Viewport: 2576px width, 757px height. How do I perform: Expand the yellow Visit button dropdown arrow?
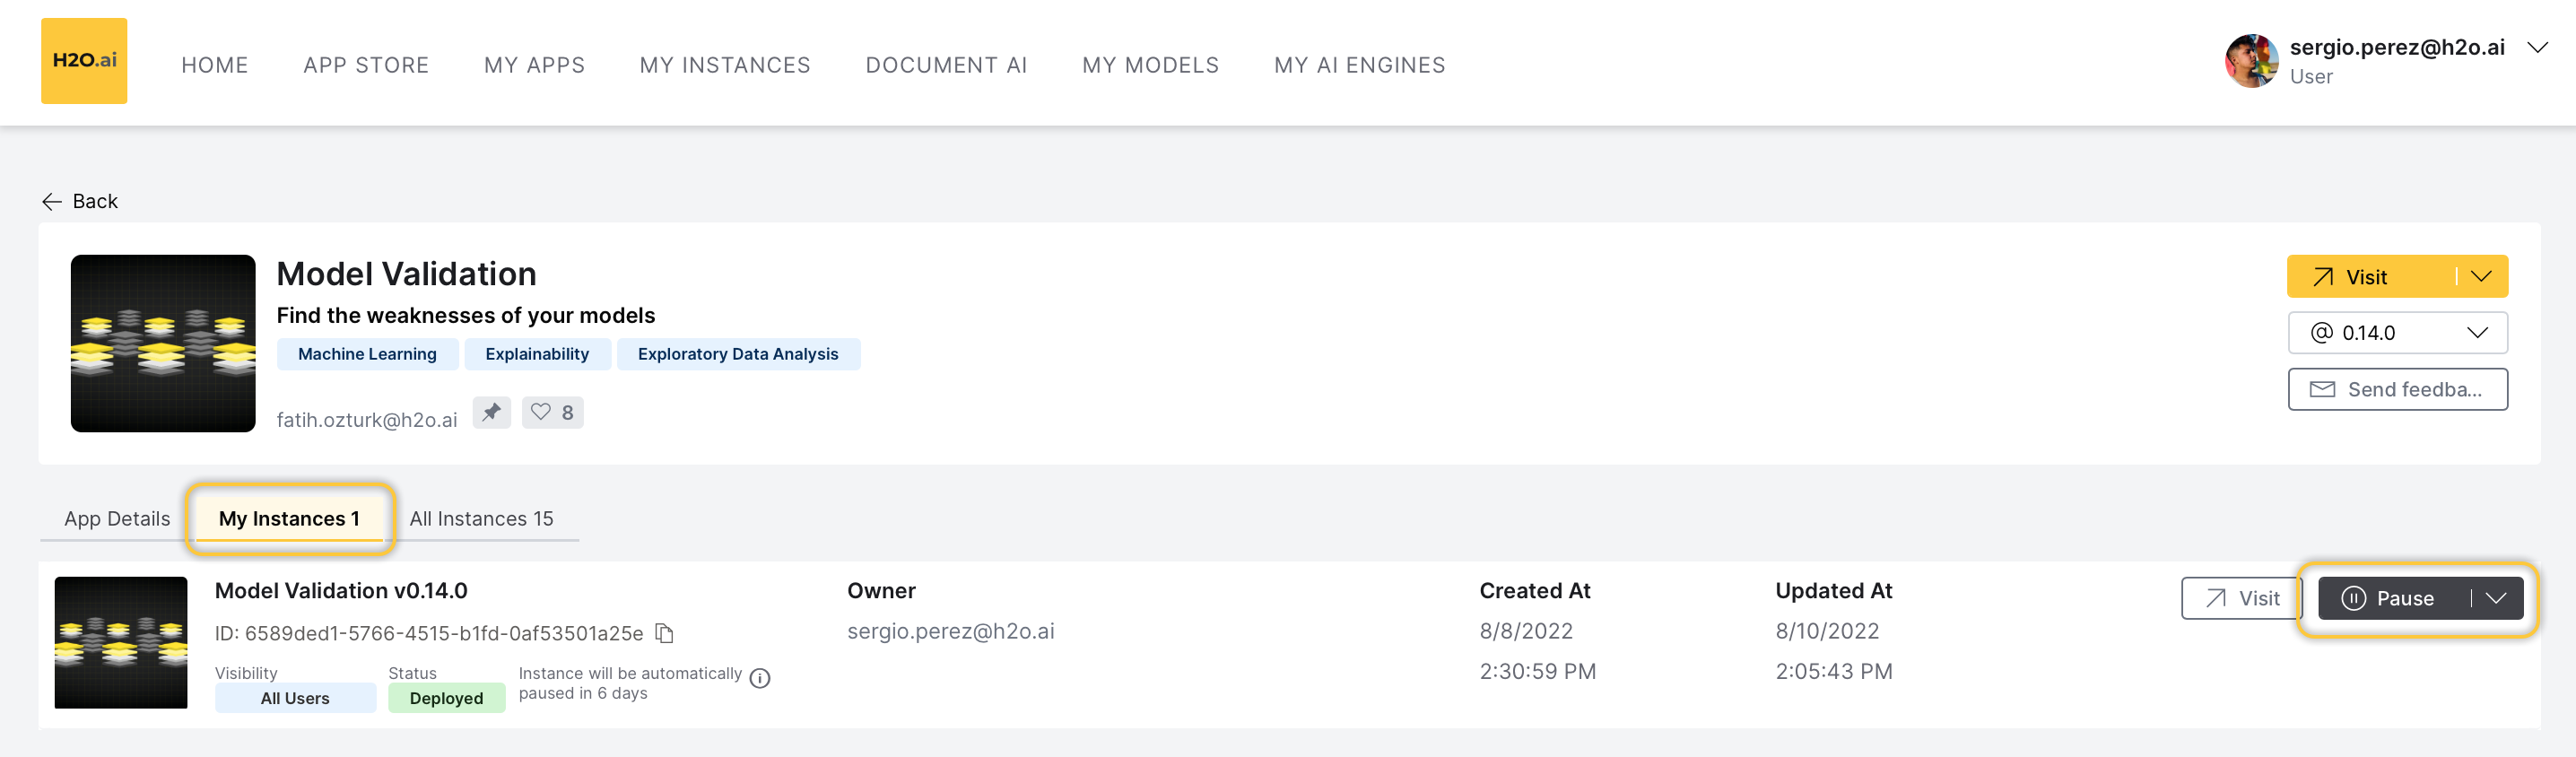tap(2481, 277)
